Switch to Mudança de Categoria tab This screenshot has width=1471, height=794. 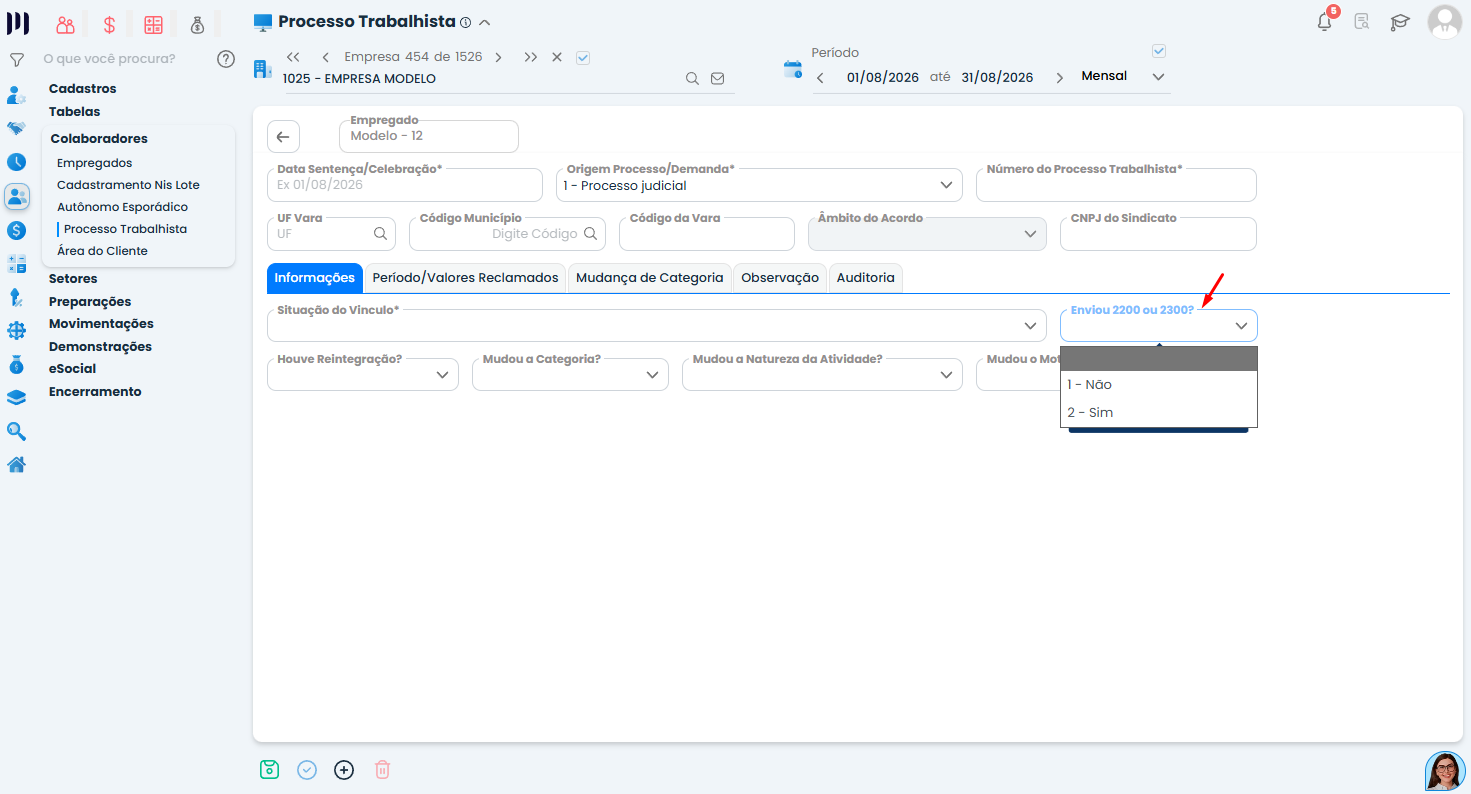click(650, 278)
